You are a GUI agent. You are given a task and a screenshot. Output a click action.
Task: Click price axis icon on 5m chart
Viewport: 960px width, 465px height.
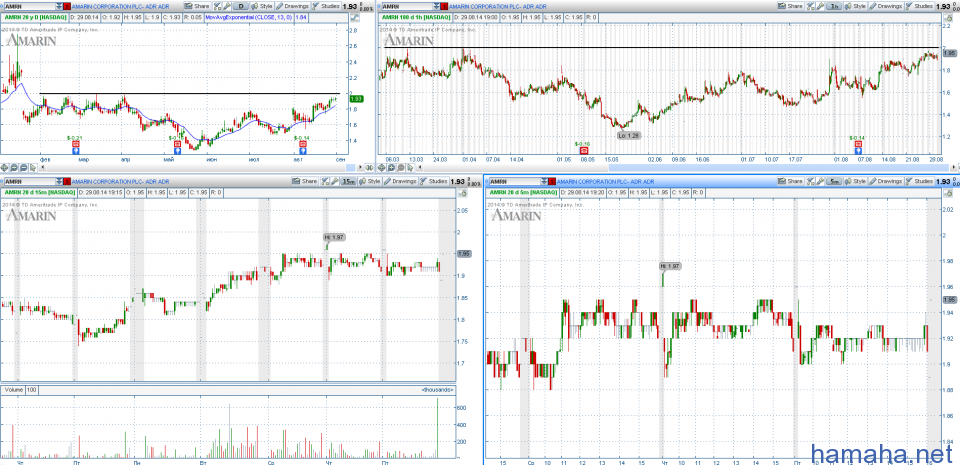[x=948, y=192]
